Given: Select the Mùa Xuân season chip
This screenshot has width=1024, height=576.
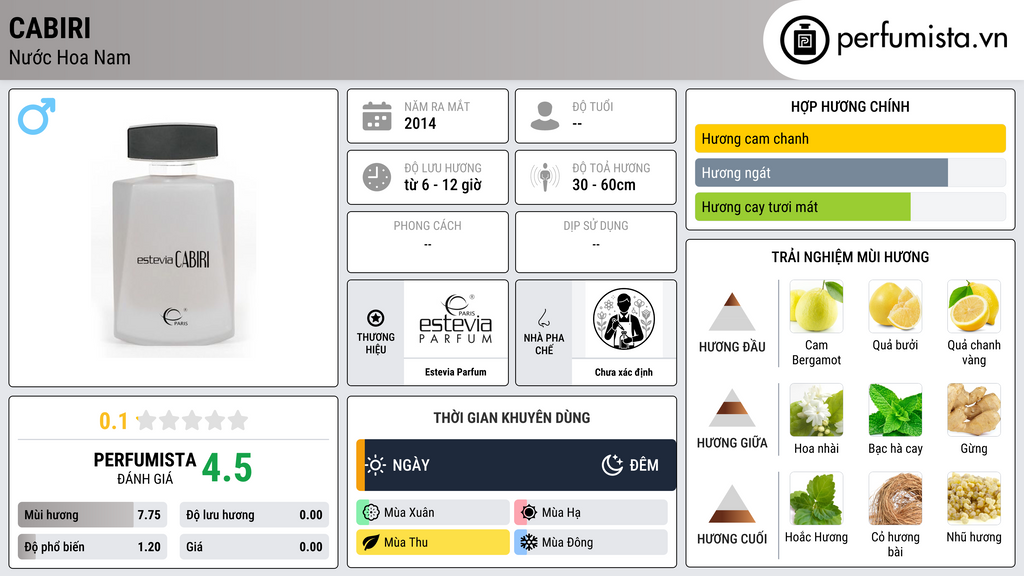Looking at the screenshot, I should click(433, 513).
